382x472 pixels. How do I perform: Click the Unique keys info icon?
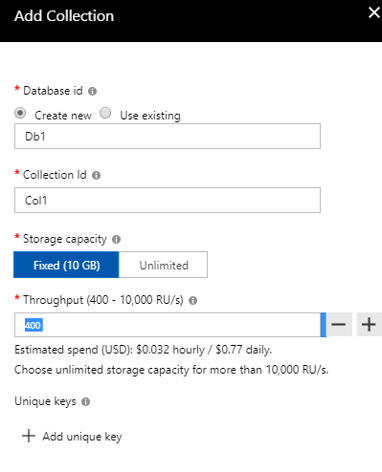tap(86, 402)
